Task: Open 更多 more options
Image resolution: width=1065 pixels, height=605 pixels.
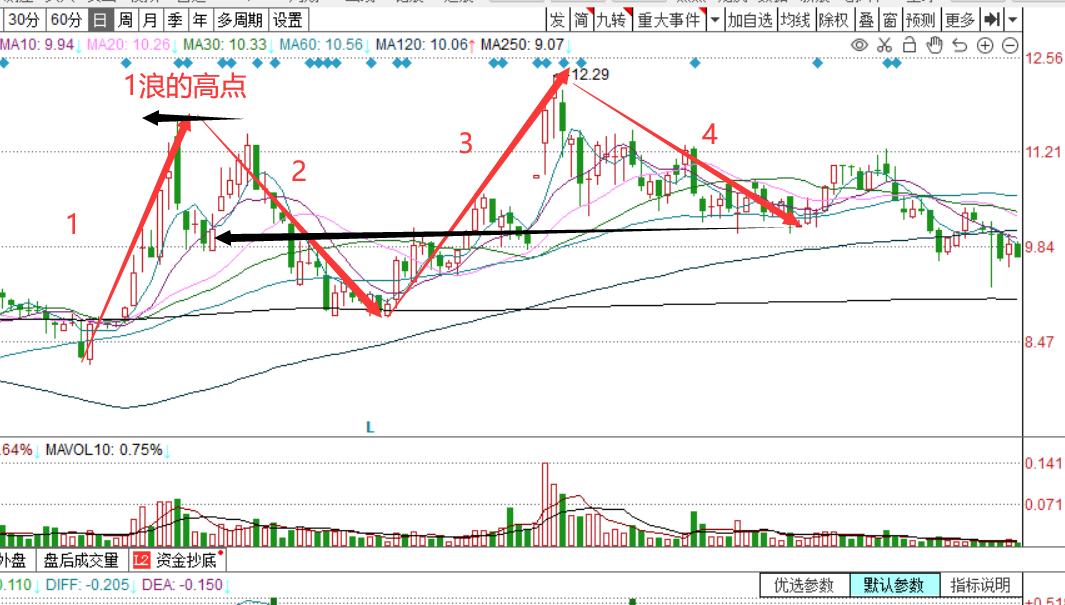Action: coord(960,20)
